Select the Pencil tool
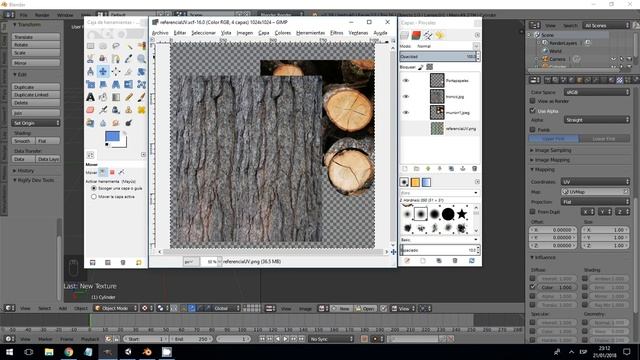This screenshot has width=640, height=360. (x=129, y=97)
